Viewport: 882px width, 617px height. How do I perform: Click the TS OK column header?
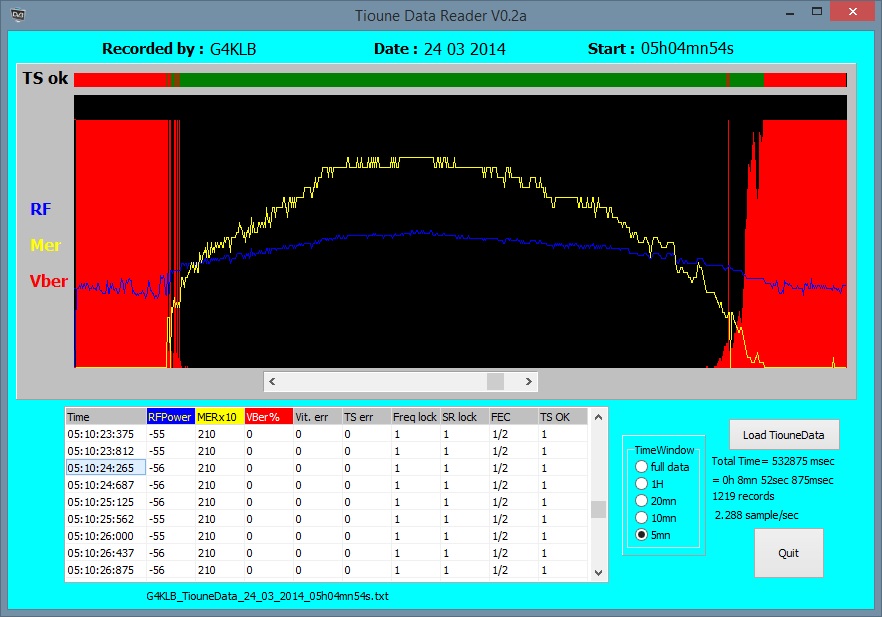click(562, 417)
